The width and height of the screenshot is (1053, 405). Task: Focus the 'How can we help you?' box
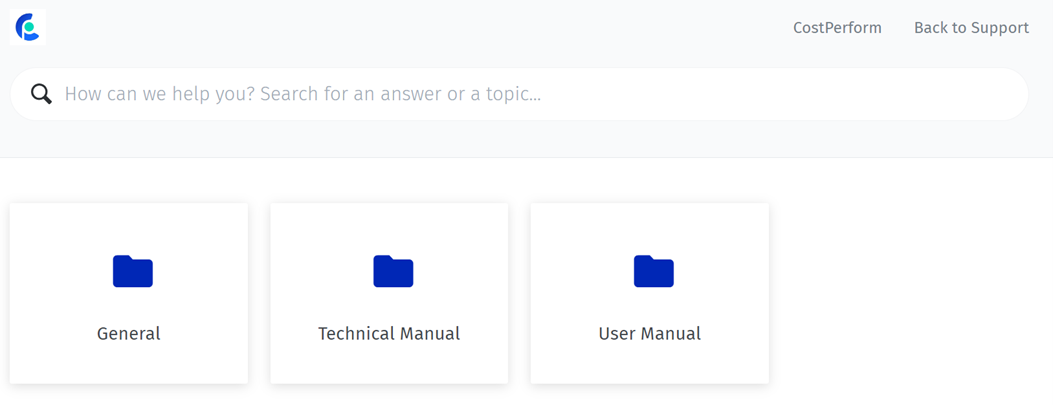pyautogui.click(x=519, y=94)
